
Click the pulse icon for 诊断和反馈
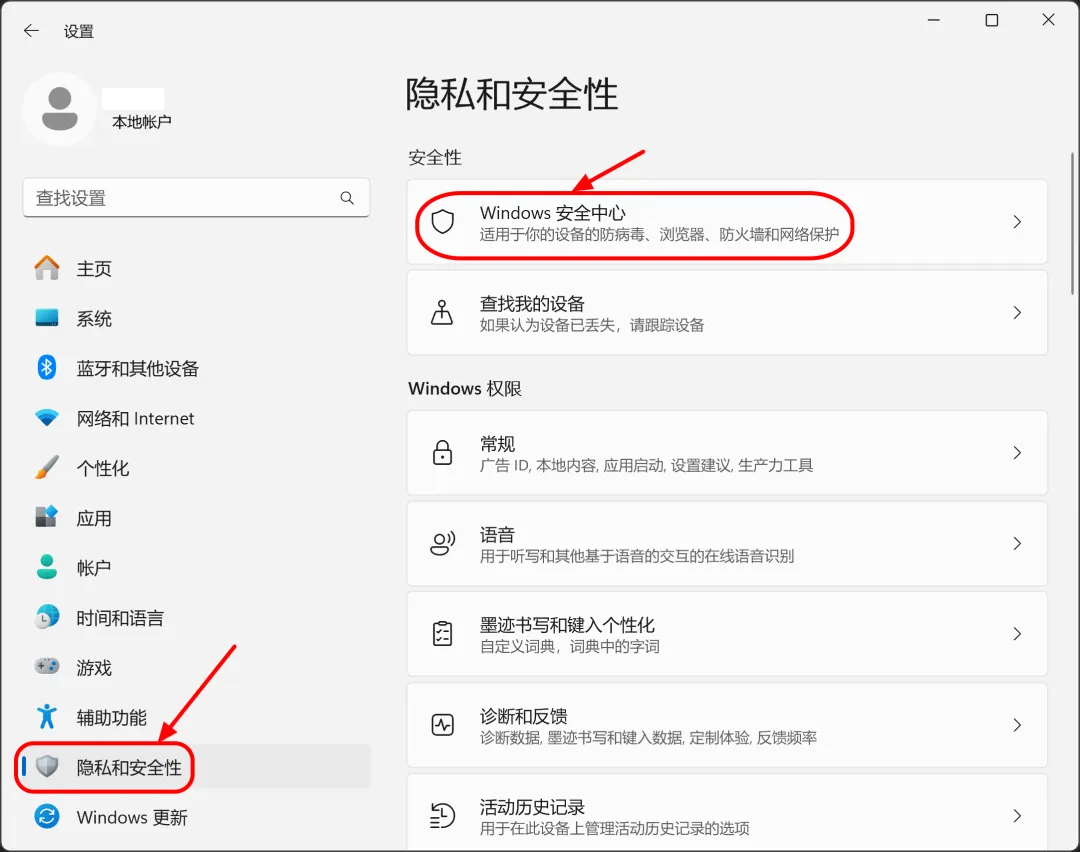[442, 725]
